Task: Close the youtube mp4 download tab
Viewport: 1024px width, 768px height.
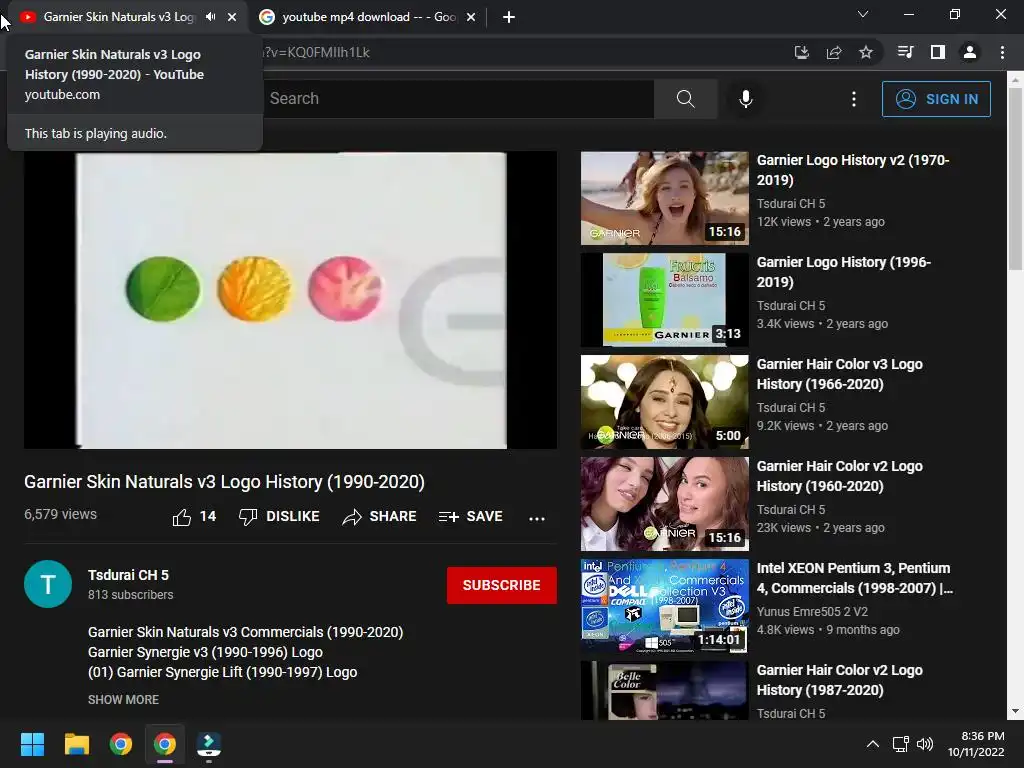Action: [x=471, y=17]
